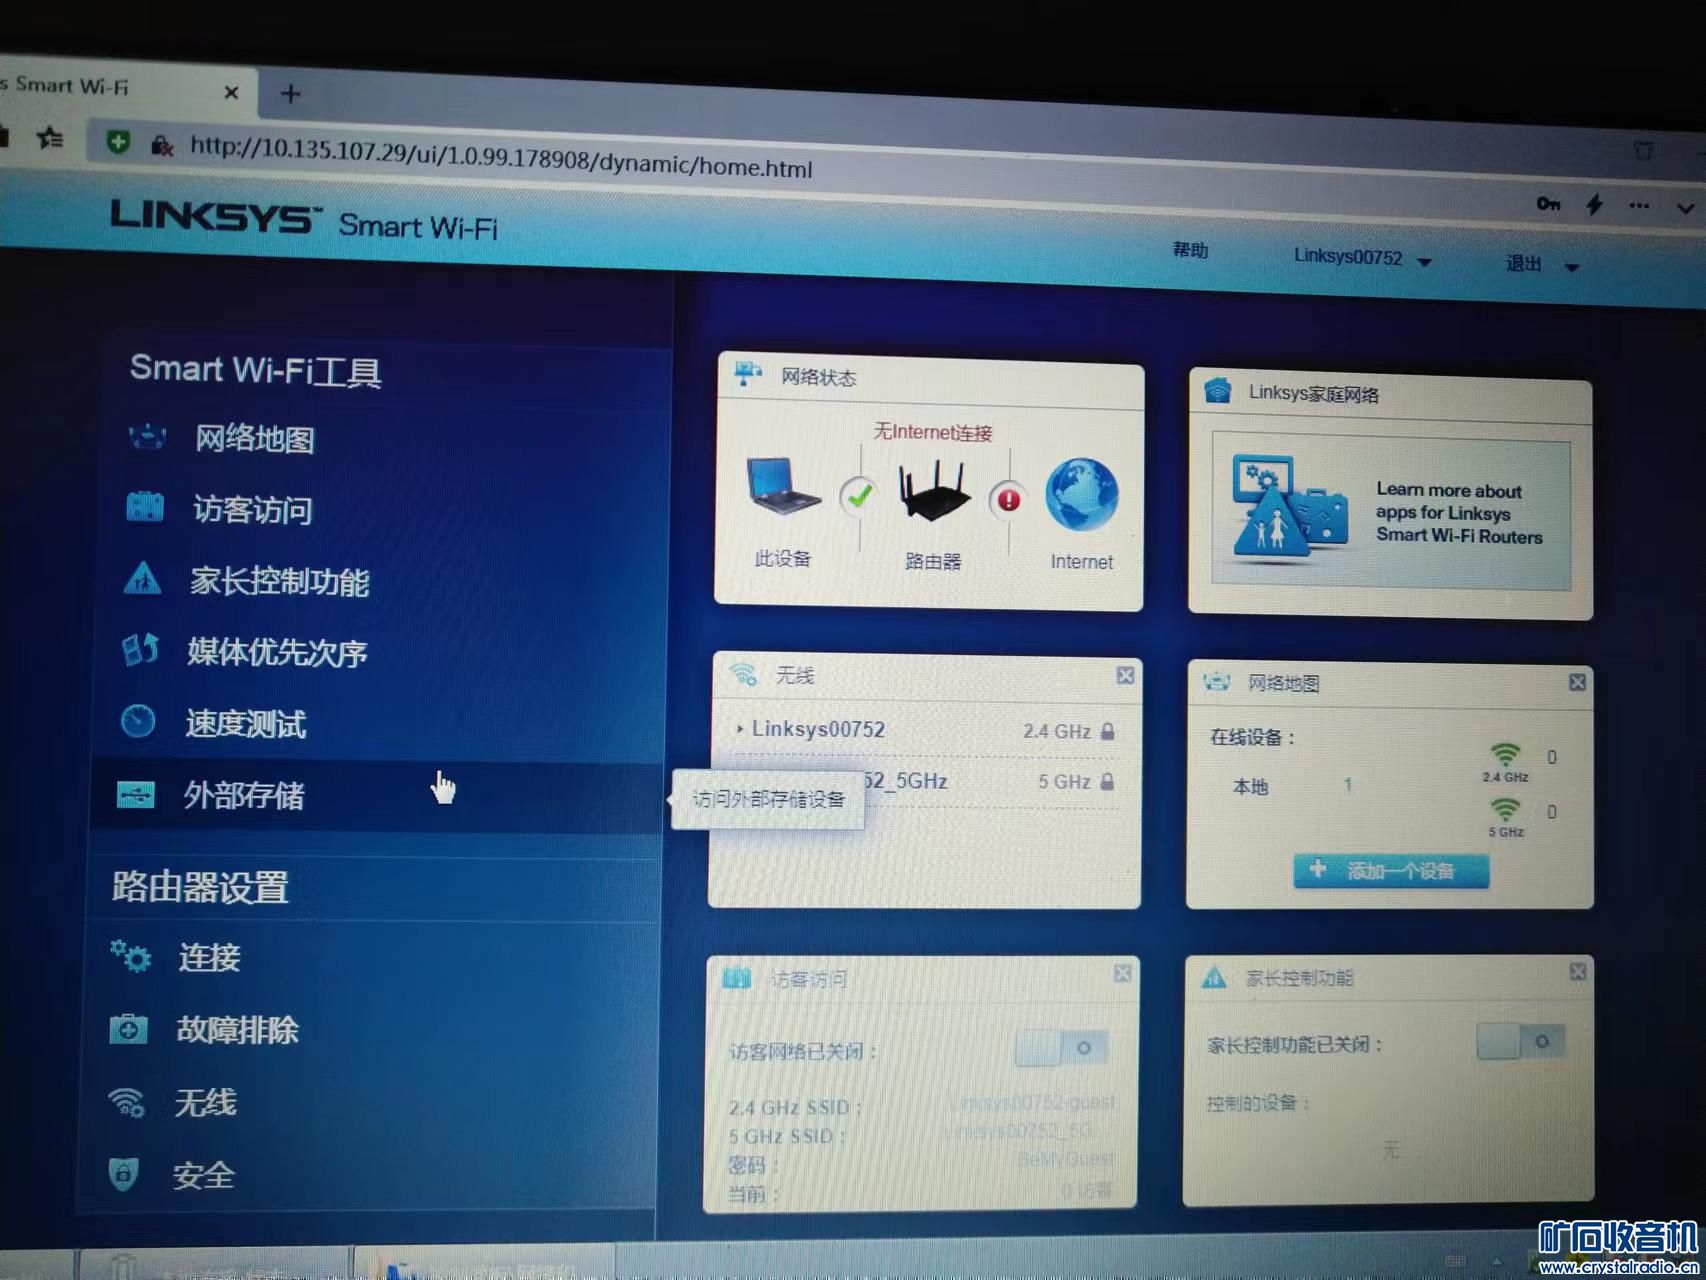Open the 外部存储 drive icon
1706x1280 pixels.
(136, 795)
